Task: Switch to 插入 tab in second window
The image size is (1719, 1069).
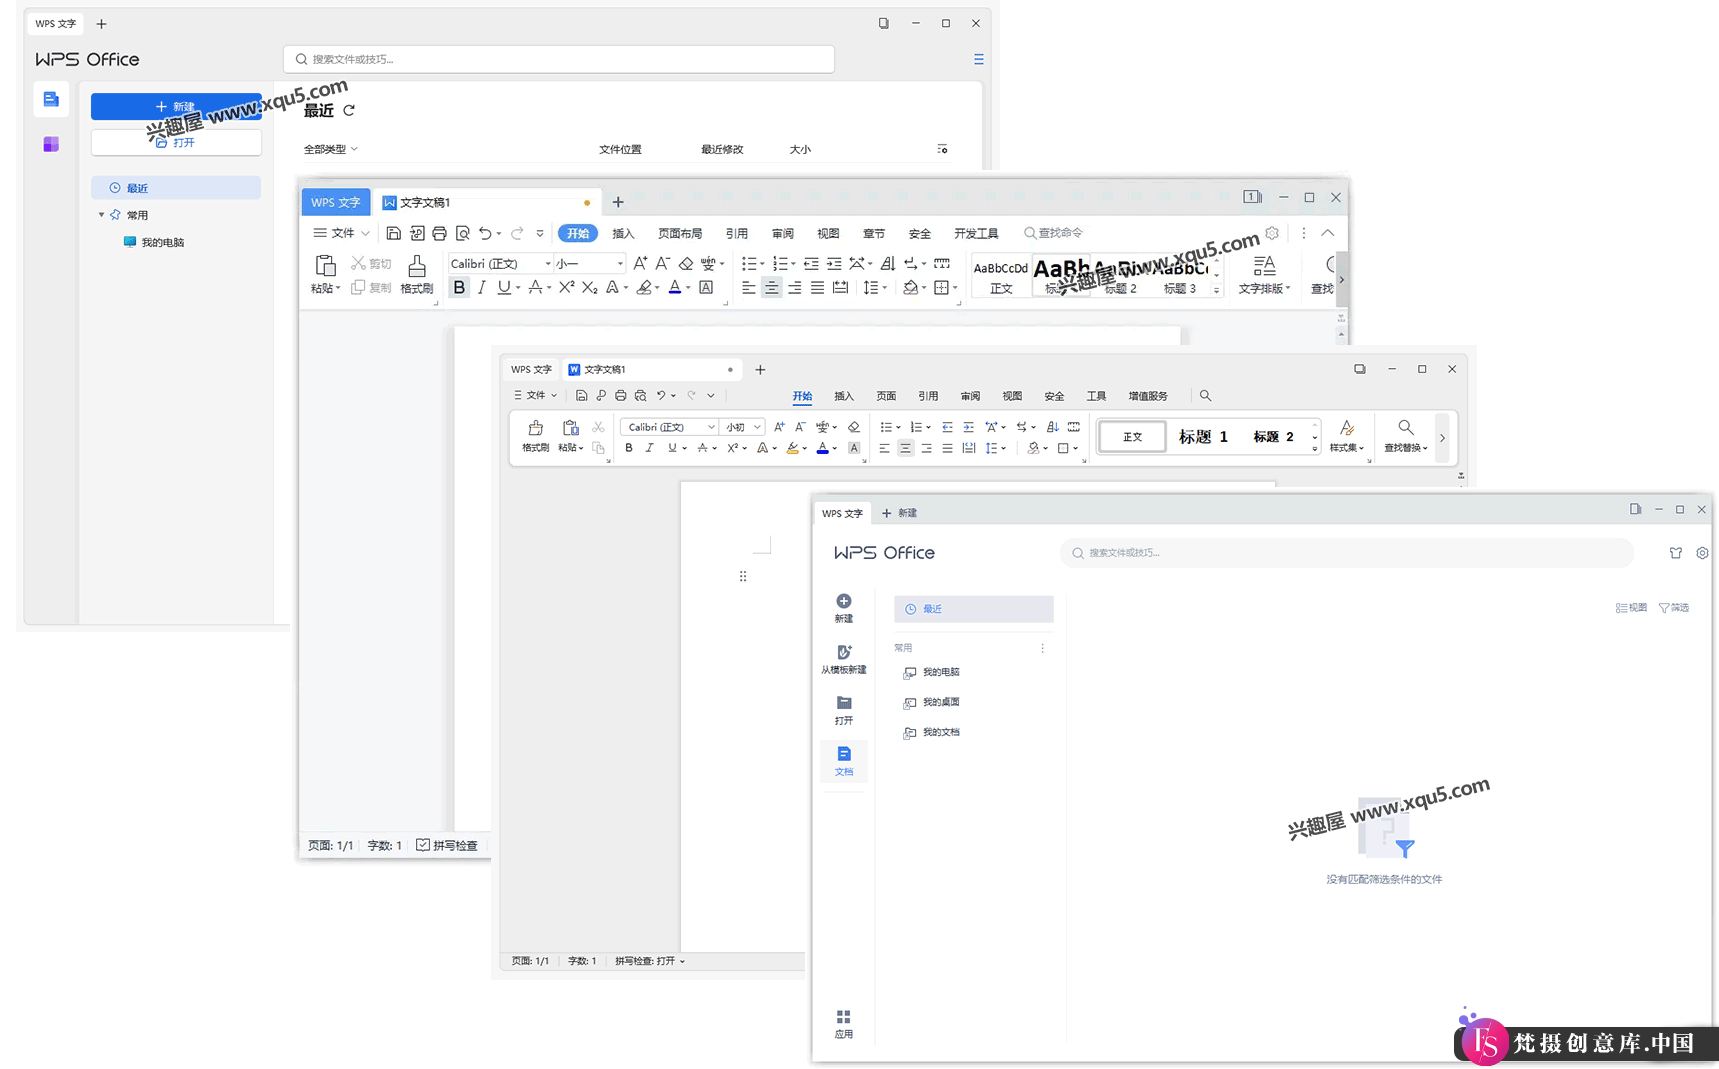Action: [x=623, y=233]
